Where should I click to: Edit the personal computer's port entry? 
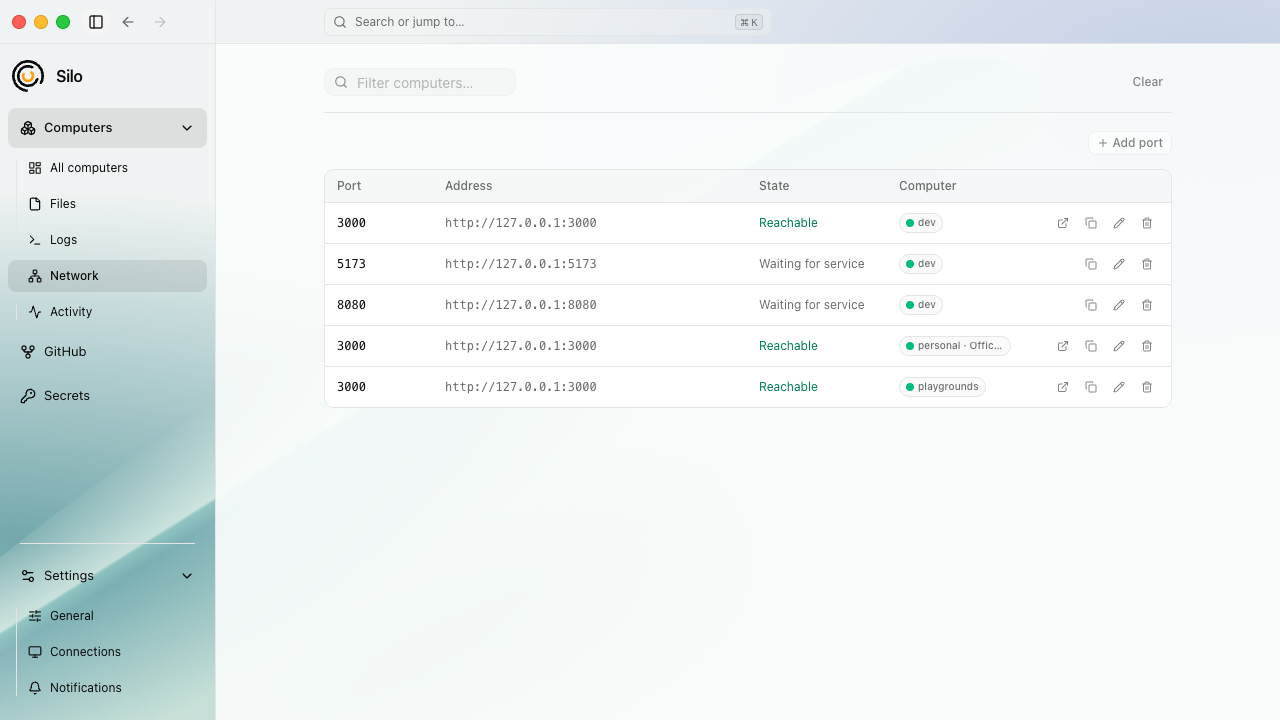[x=1119, y=346]
